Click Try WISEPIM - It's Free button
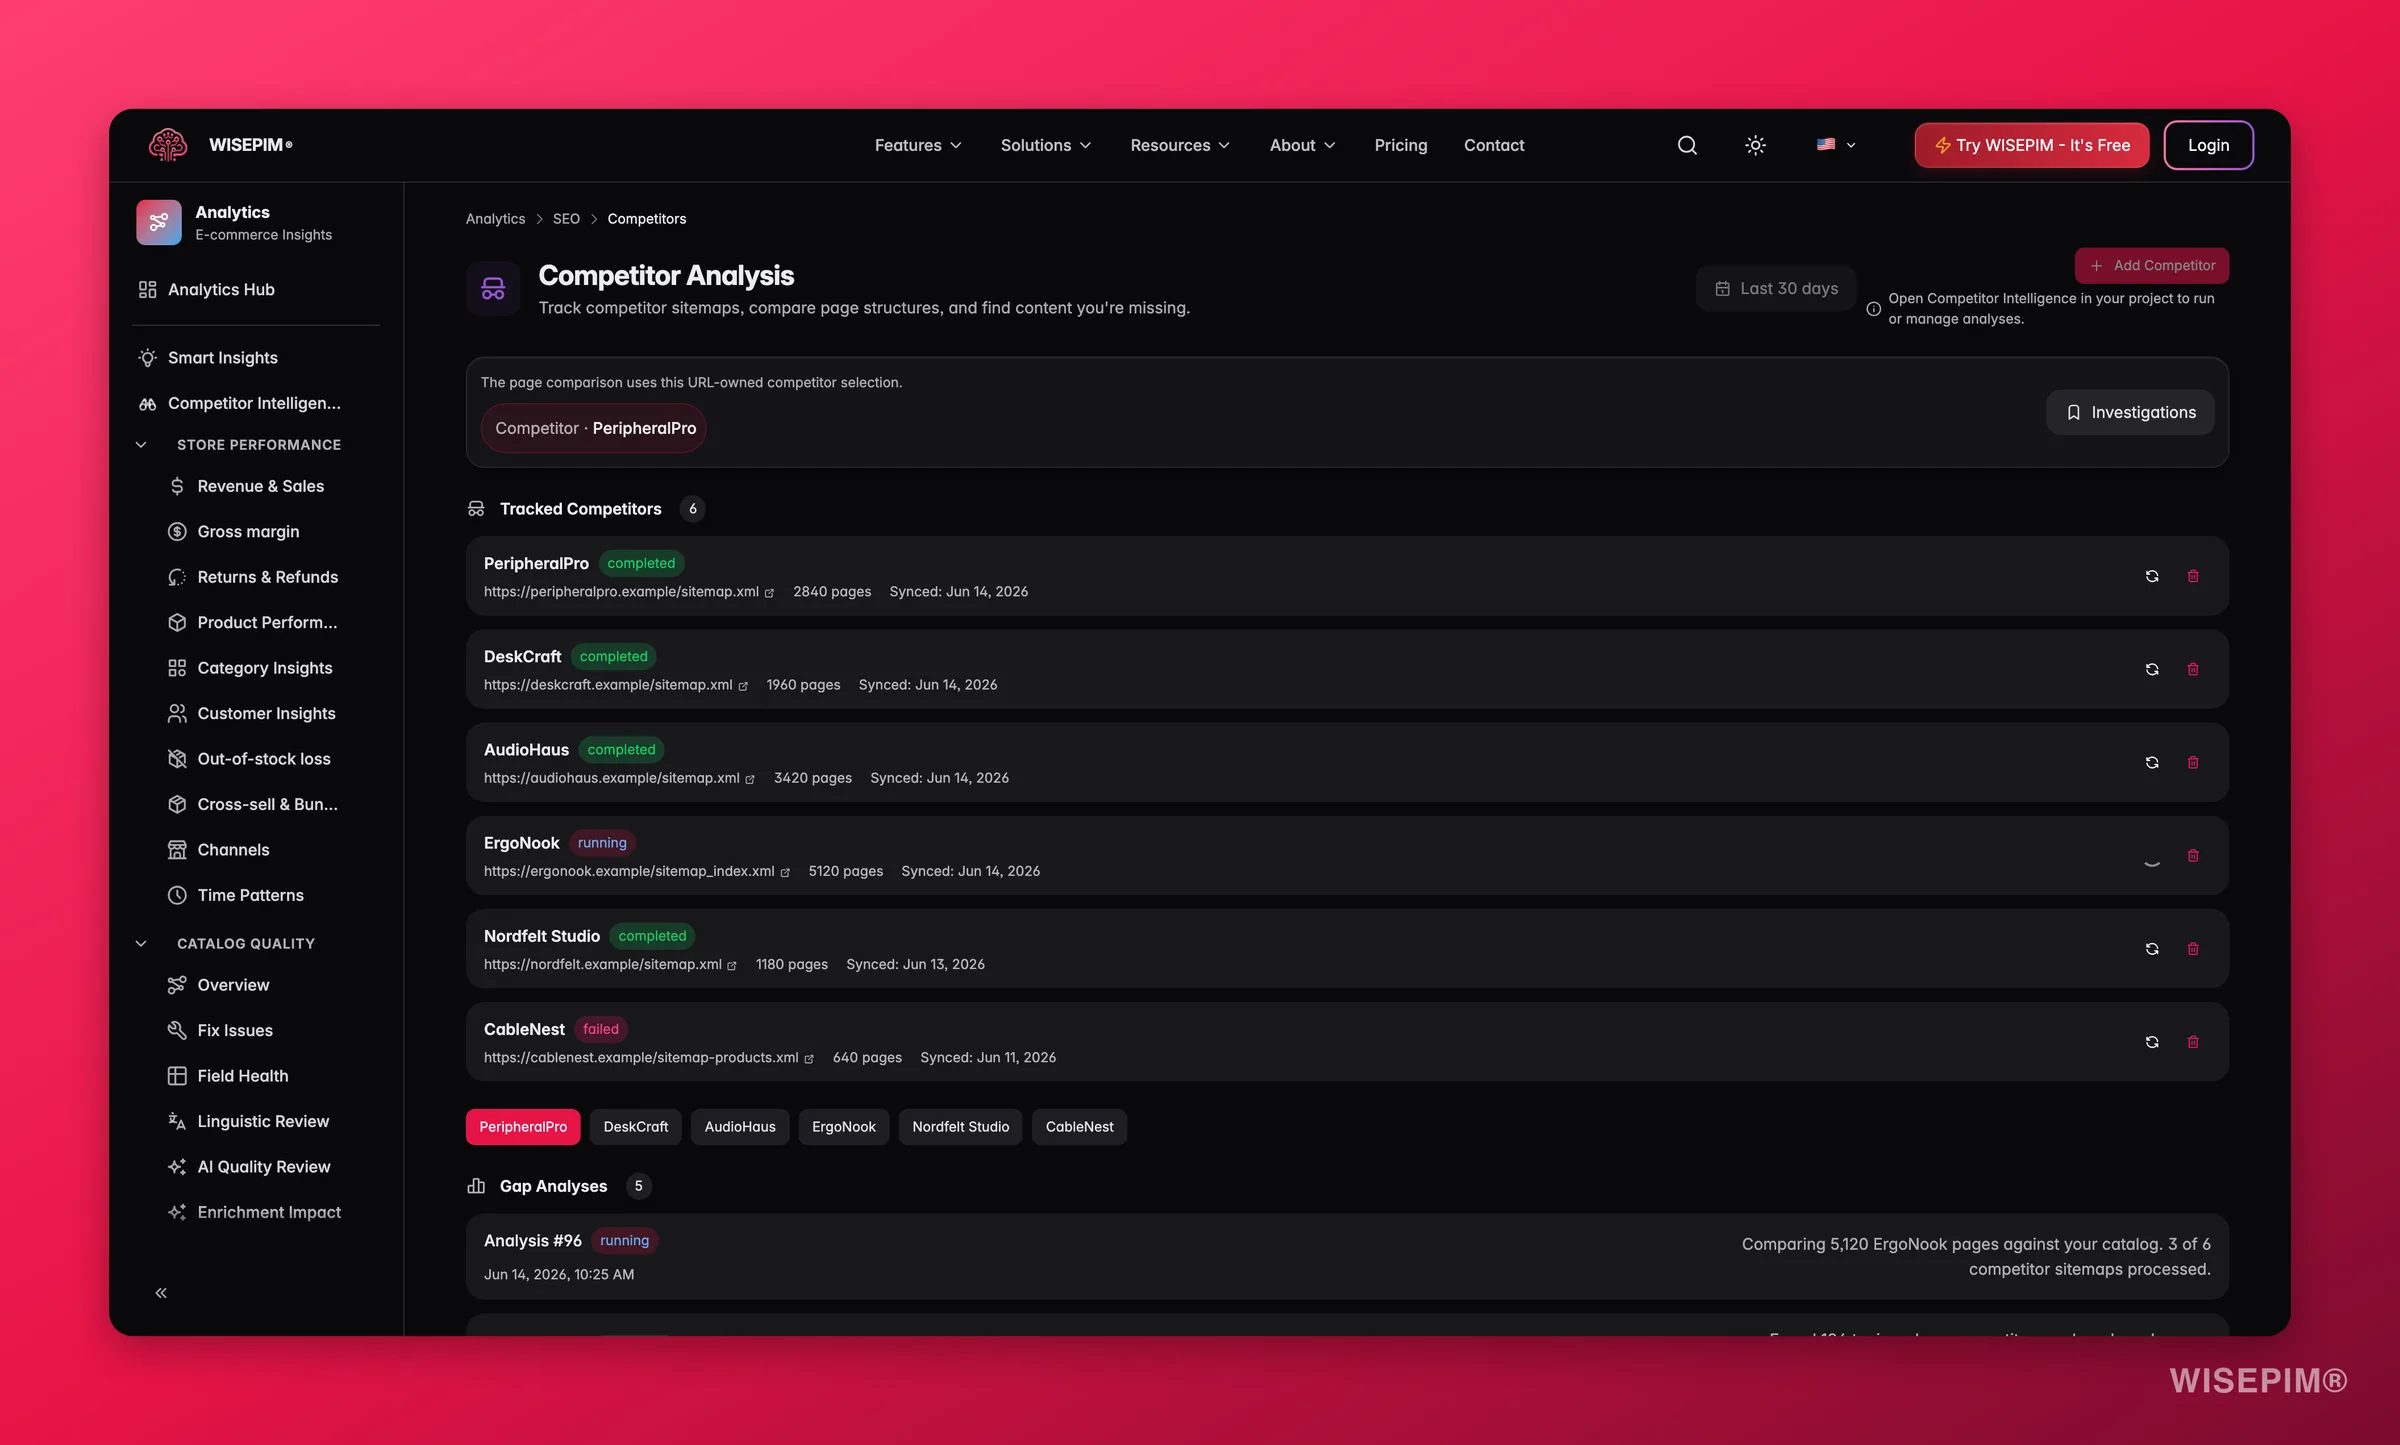The width and height of the screenshot is (2400, 1445). [2031, 145]
